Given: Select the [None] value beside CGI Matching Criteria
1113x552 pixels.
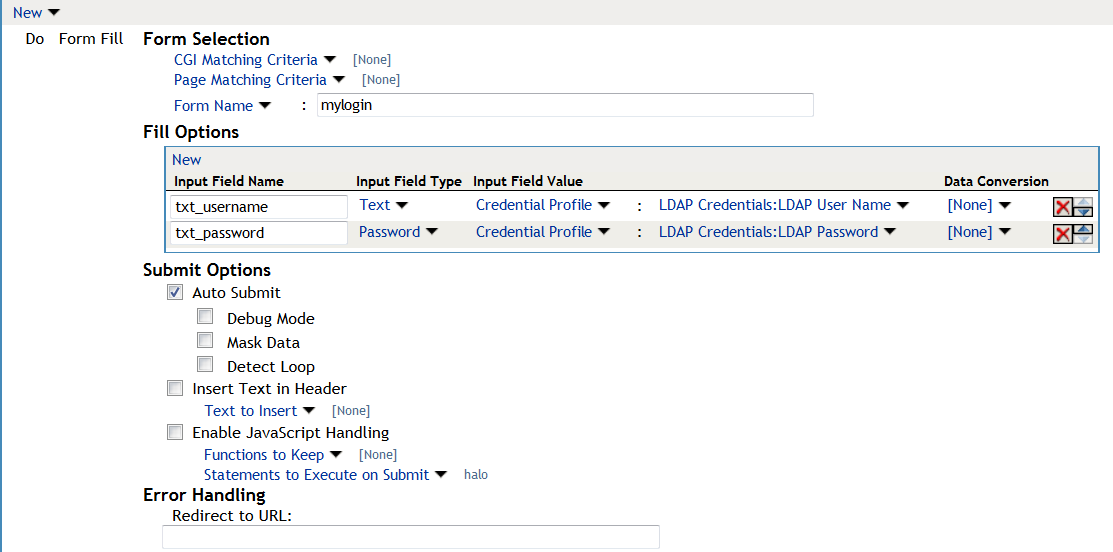Looking at the screenshot, I should point(372,60).
